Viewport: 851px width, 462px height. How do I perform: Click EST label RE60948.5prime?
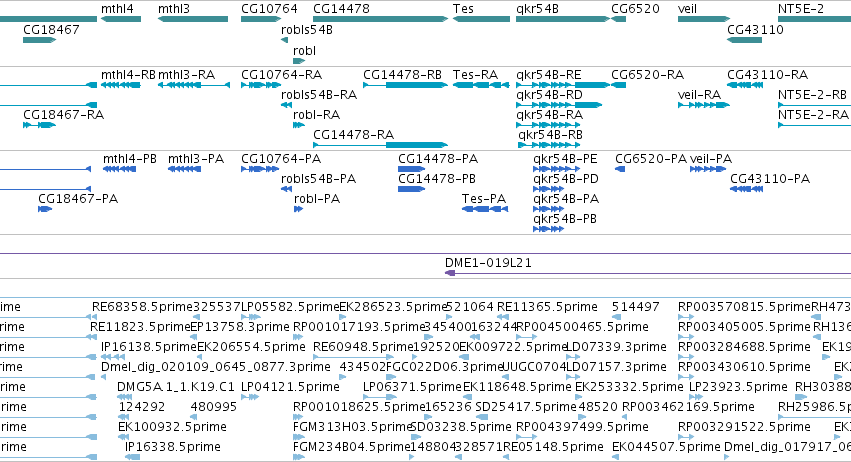click(363, 346)
